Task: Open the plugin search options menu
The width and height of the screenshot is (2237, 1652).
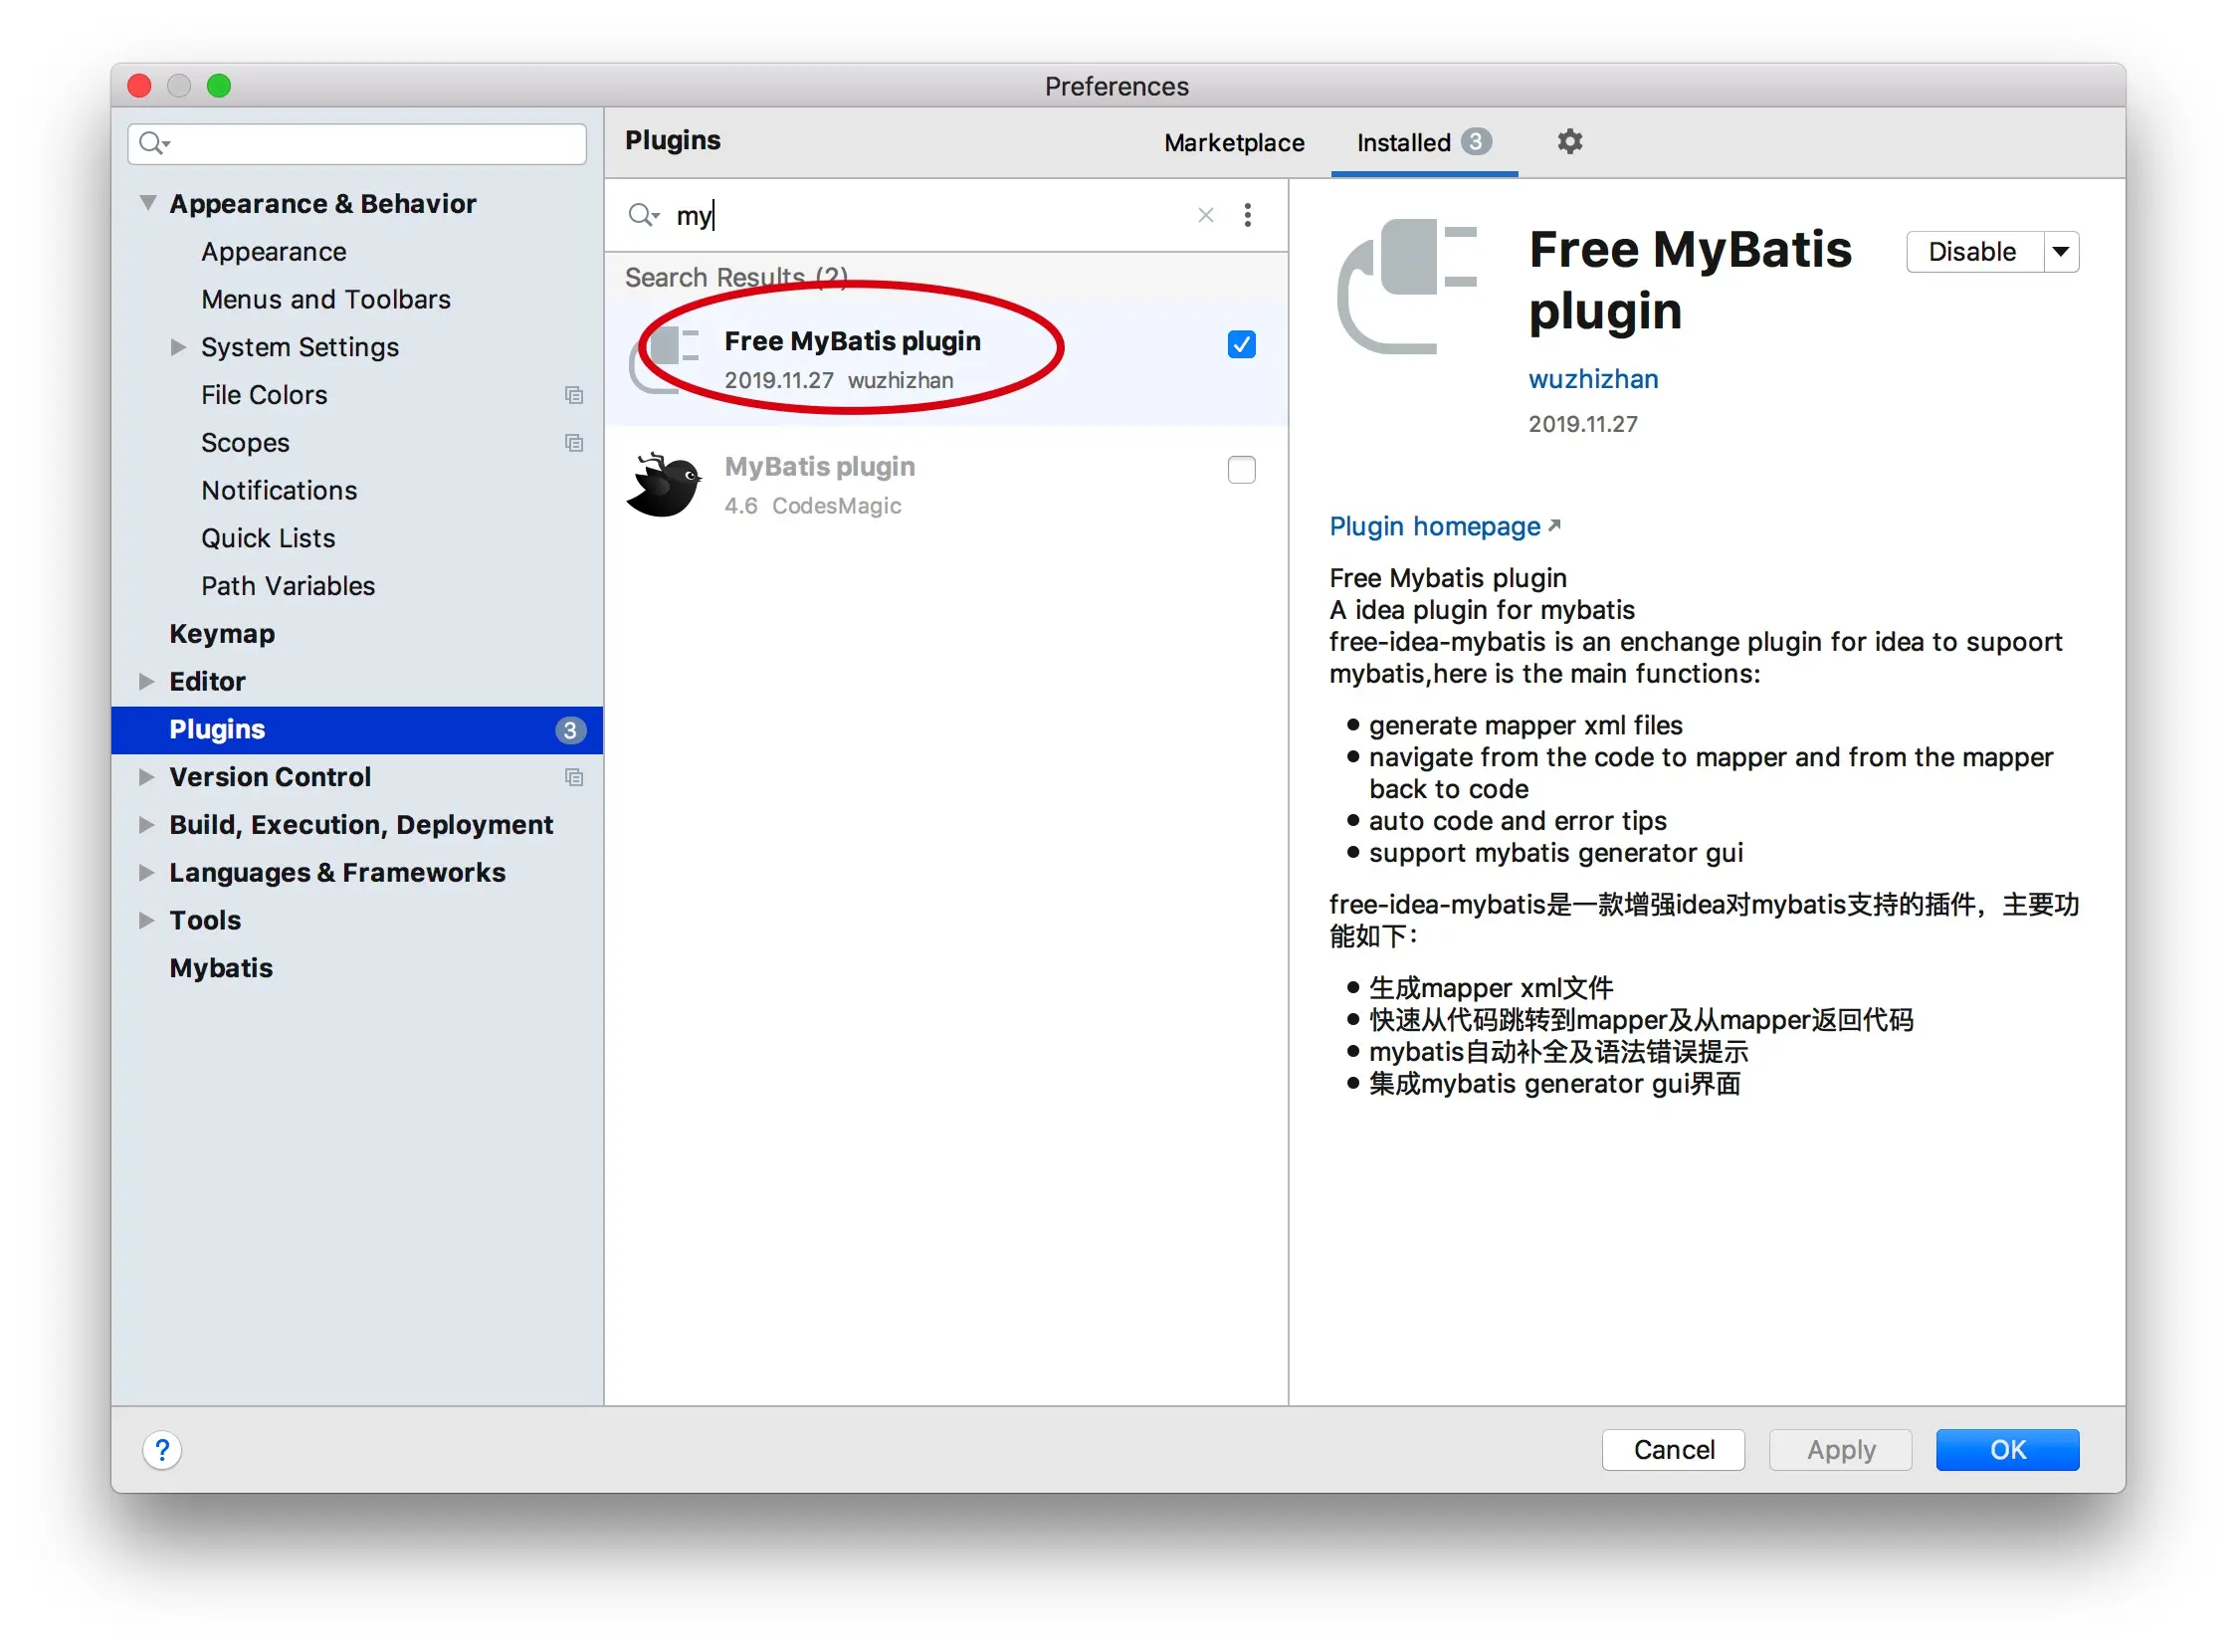Action: (1247, 215)
